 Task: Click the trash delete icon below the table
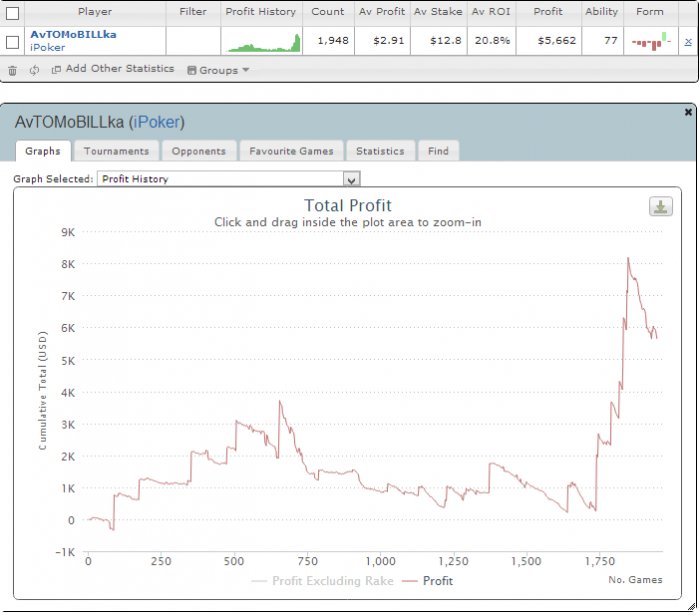pyautogui.click(x=12, y=70)
